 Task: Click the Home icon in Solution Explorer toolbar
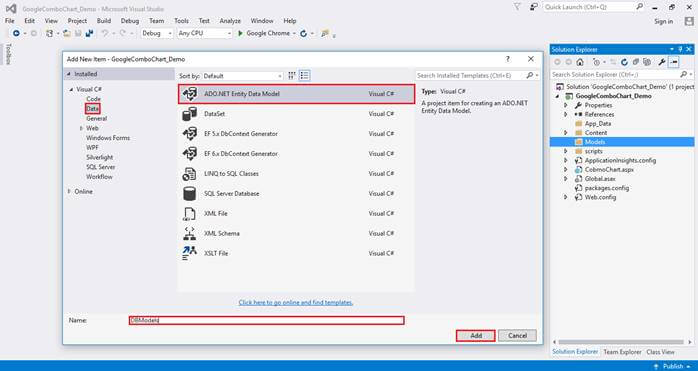[580, 62]
